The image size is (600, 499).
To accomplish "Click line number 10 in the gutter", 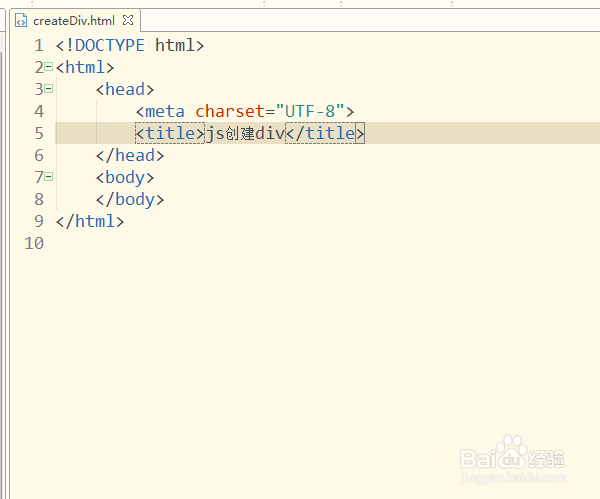I will [34, 243].
